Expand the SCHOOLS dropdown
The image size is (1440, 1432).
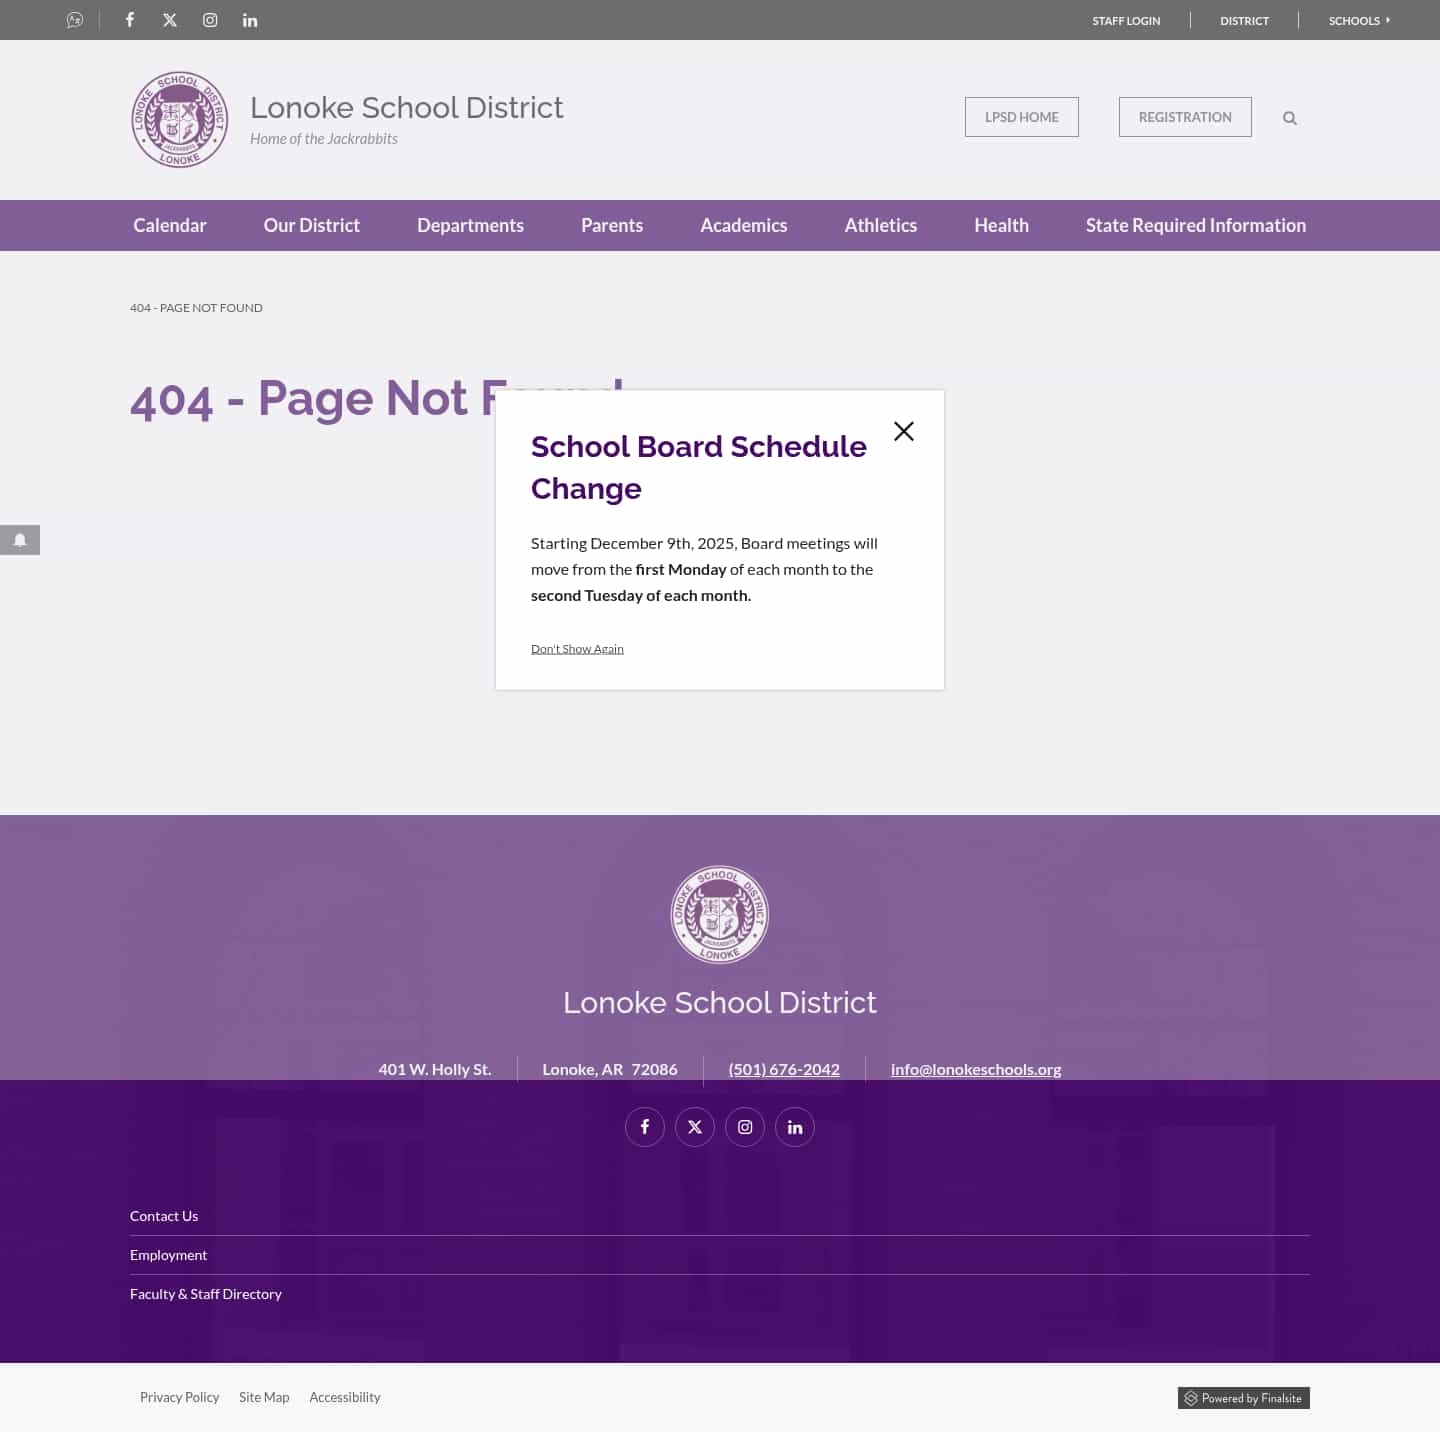coord(1358,20)
